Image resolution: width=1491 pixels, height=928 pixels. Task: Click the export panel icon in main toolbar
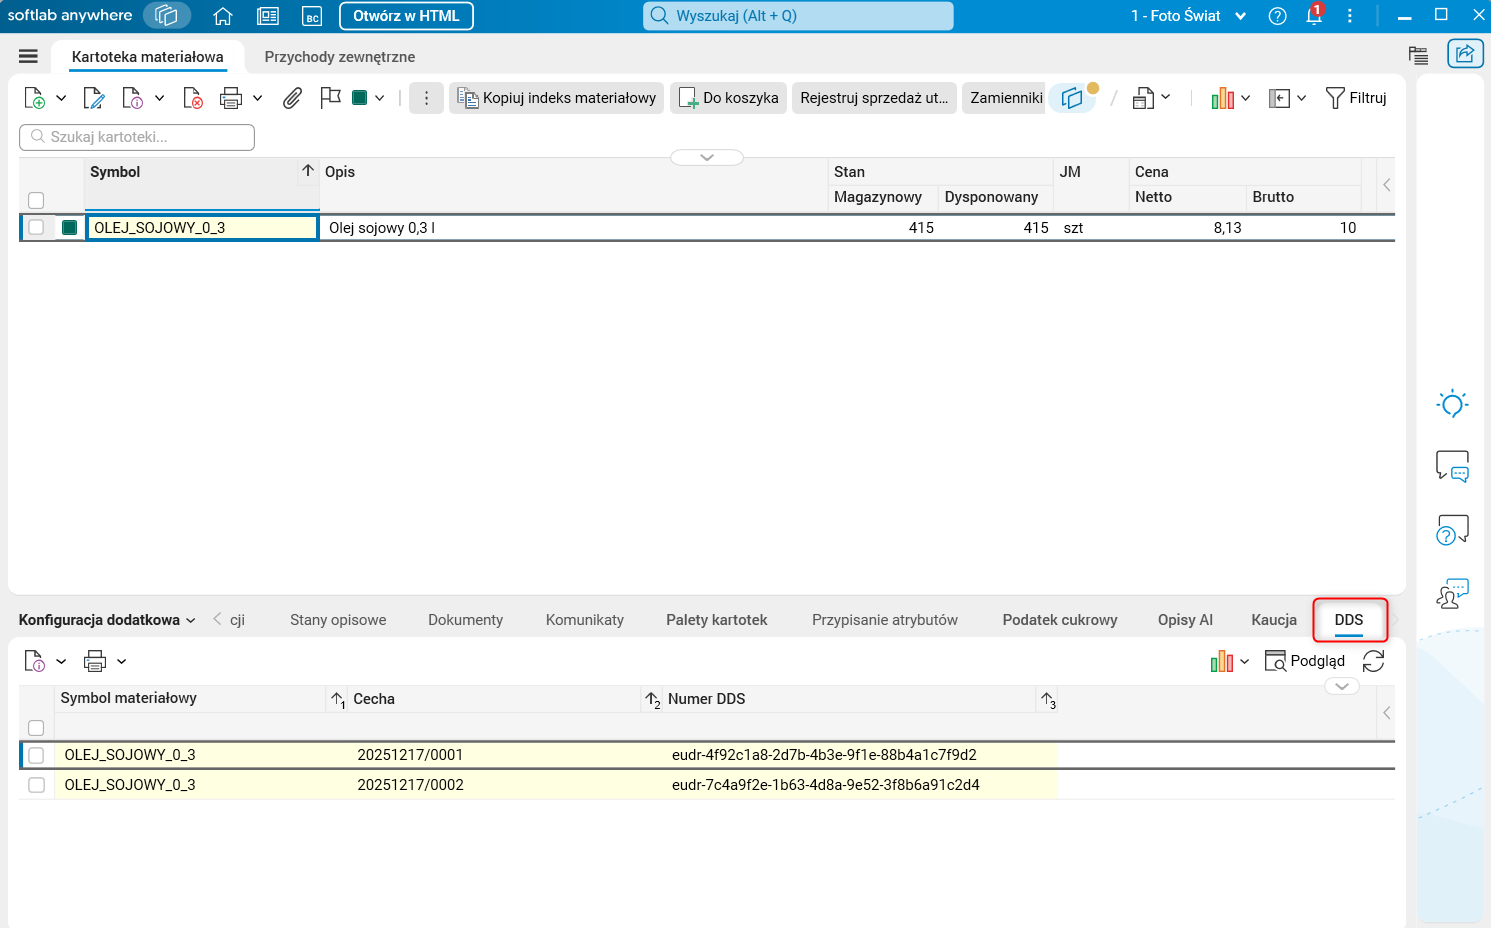[1279, 98]
